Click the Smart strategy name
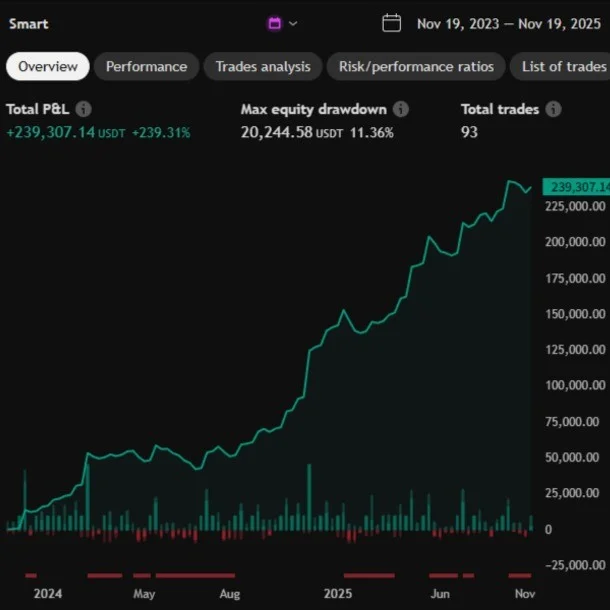The width and height of the screenshot is (610, 610). pyautogui.click(x=28, y=23)
